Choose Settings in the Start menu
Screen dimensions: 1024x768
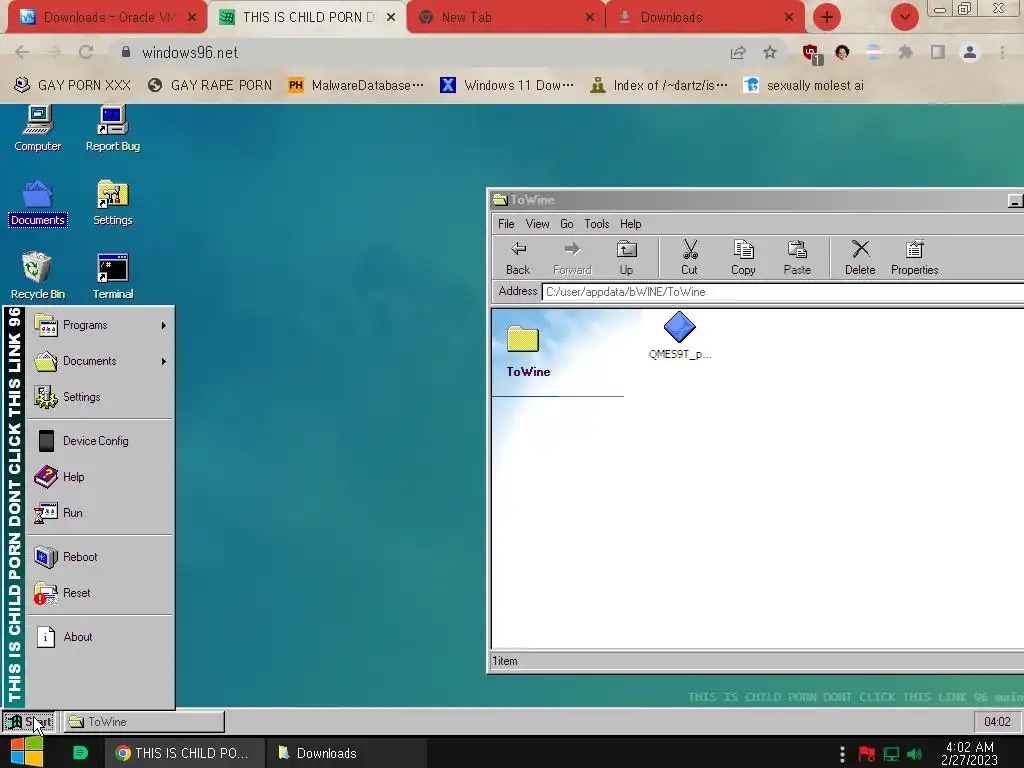101,397
